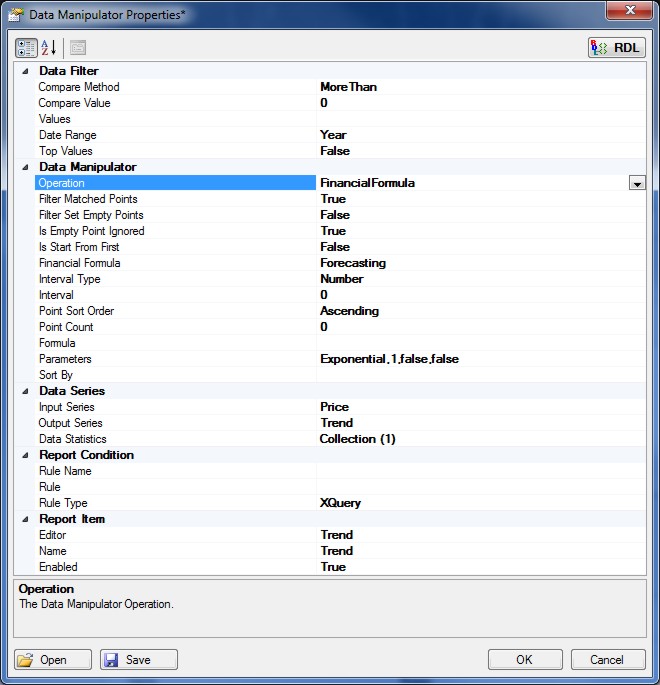Click the Parameters value field

[480, 359]
